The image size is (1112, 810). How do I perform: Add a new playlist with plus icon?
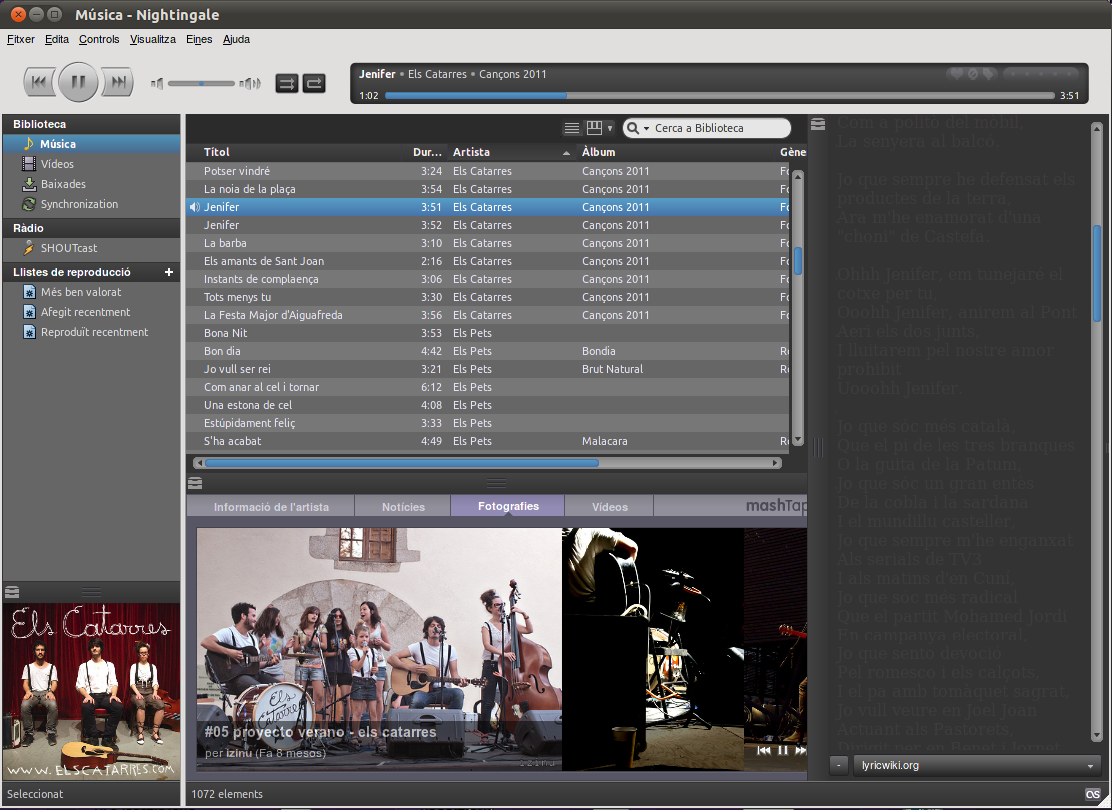point(169,272)
